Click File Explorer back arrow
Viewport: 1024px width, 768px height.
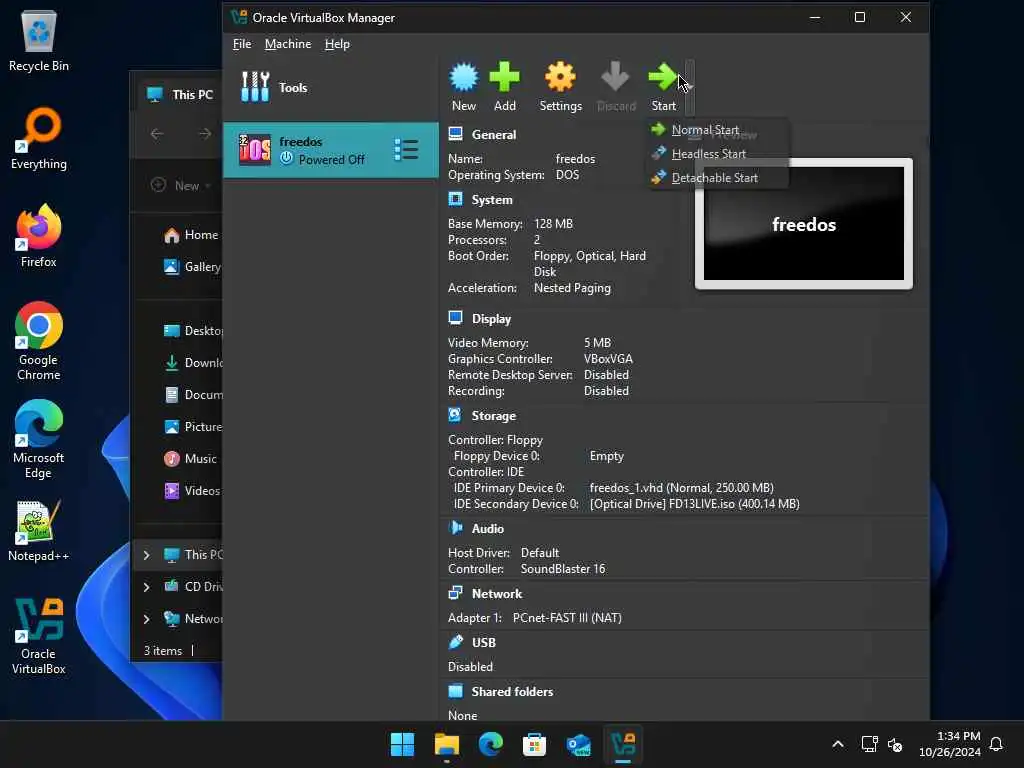click(x=157, y=134)
